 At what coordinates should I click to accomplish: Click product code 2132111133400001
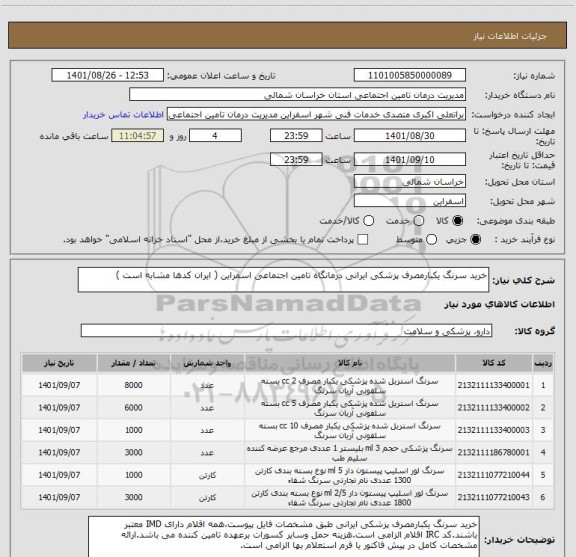click(493, 385)
